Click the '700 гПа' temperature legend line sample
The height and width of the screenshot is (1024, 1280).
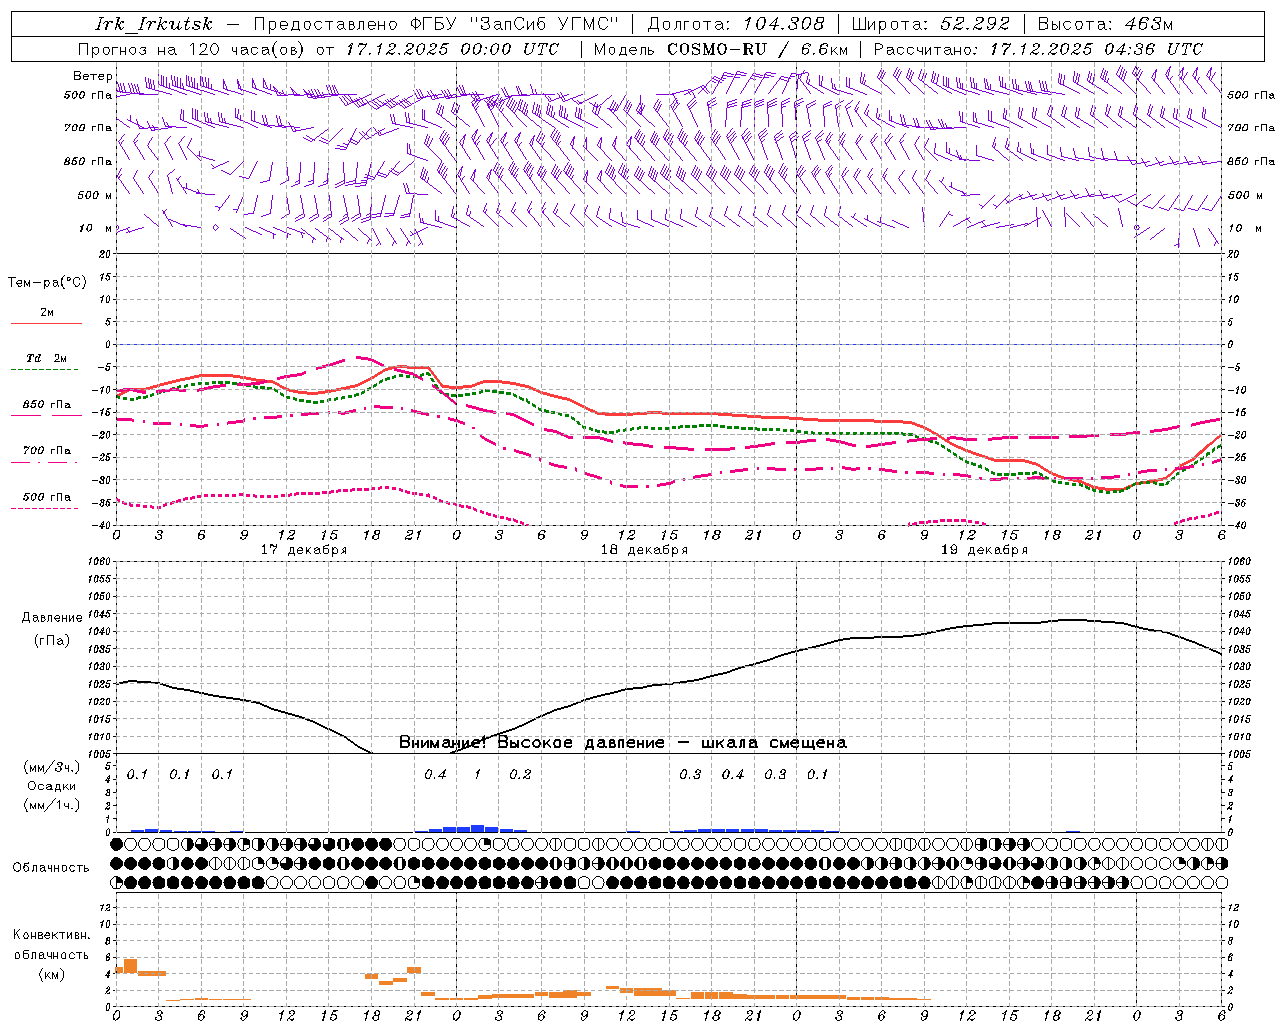pyautogui.click(x=46, y=462)
